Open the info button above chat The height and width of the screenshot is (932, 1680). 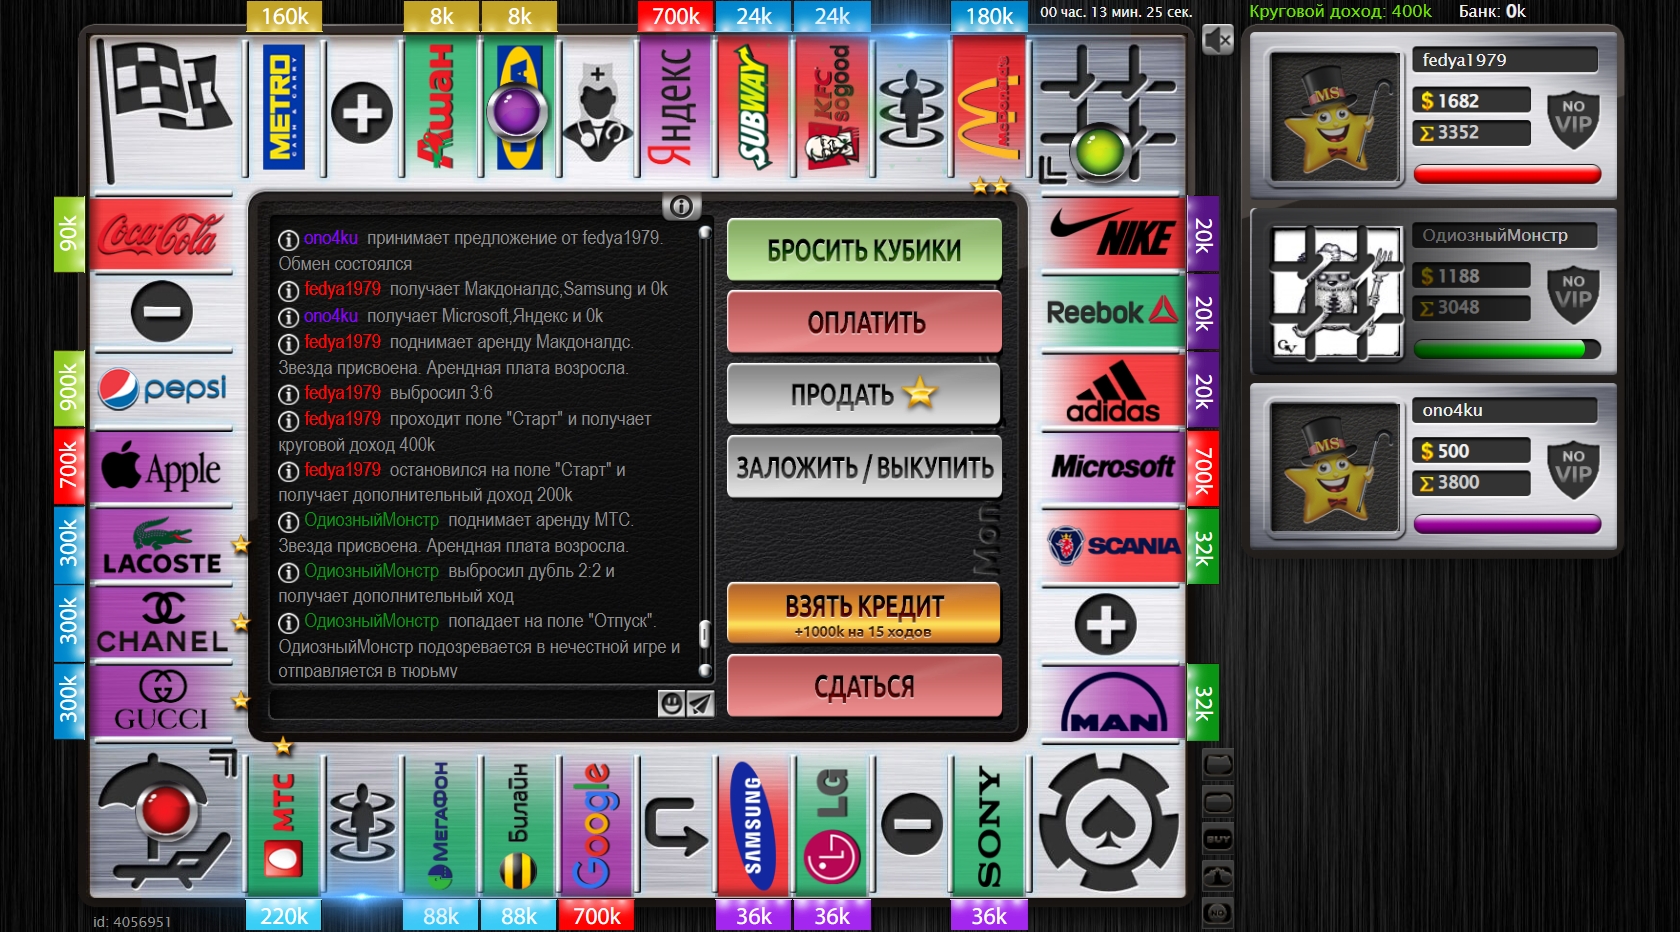click(x=681, y=206)
